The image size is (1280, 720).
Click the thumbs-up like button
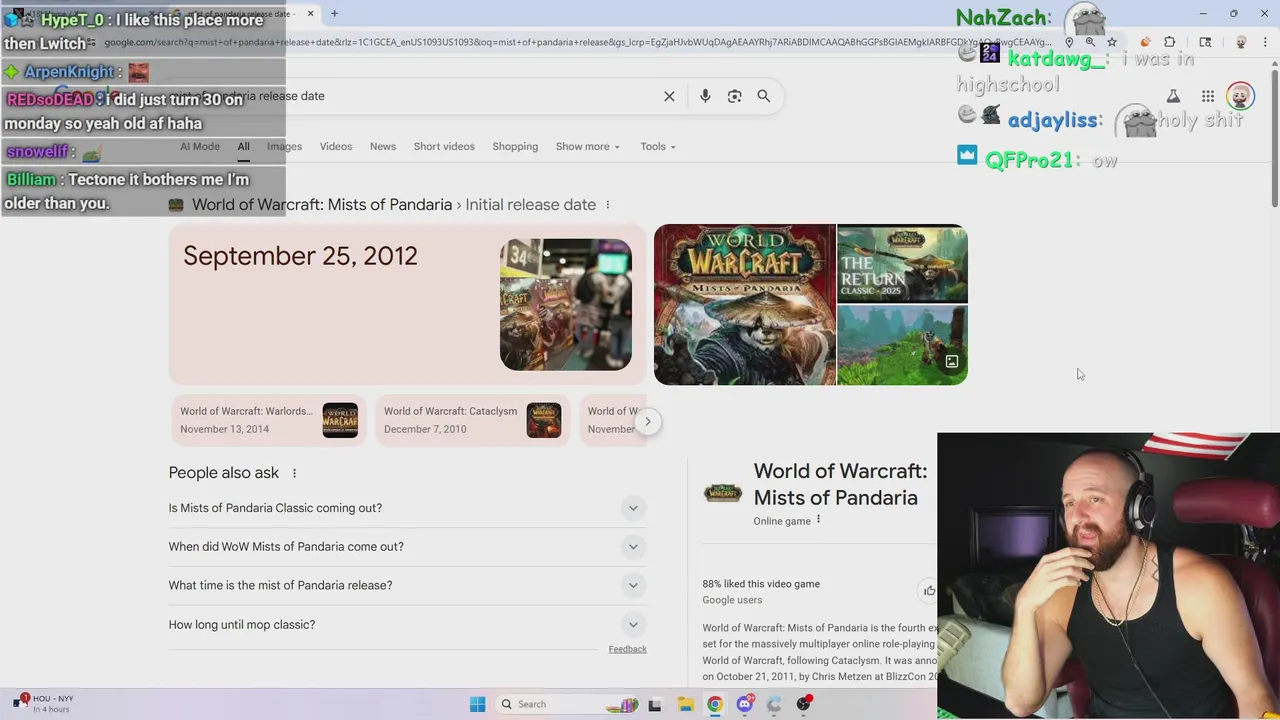tap(929, 591)
